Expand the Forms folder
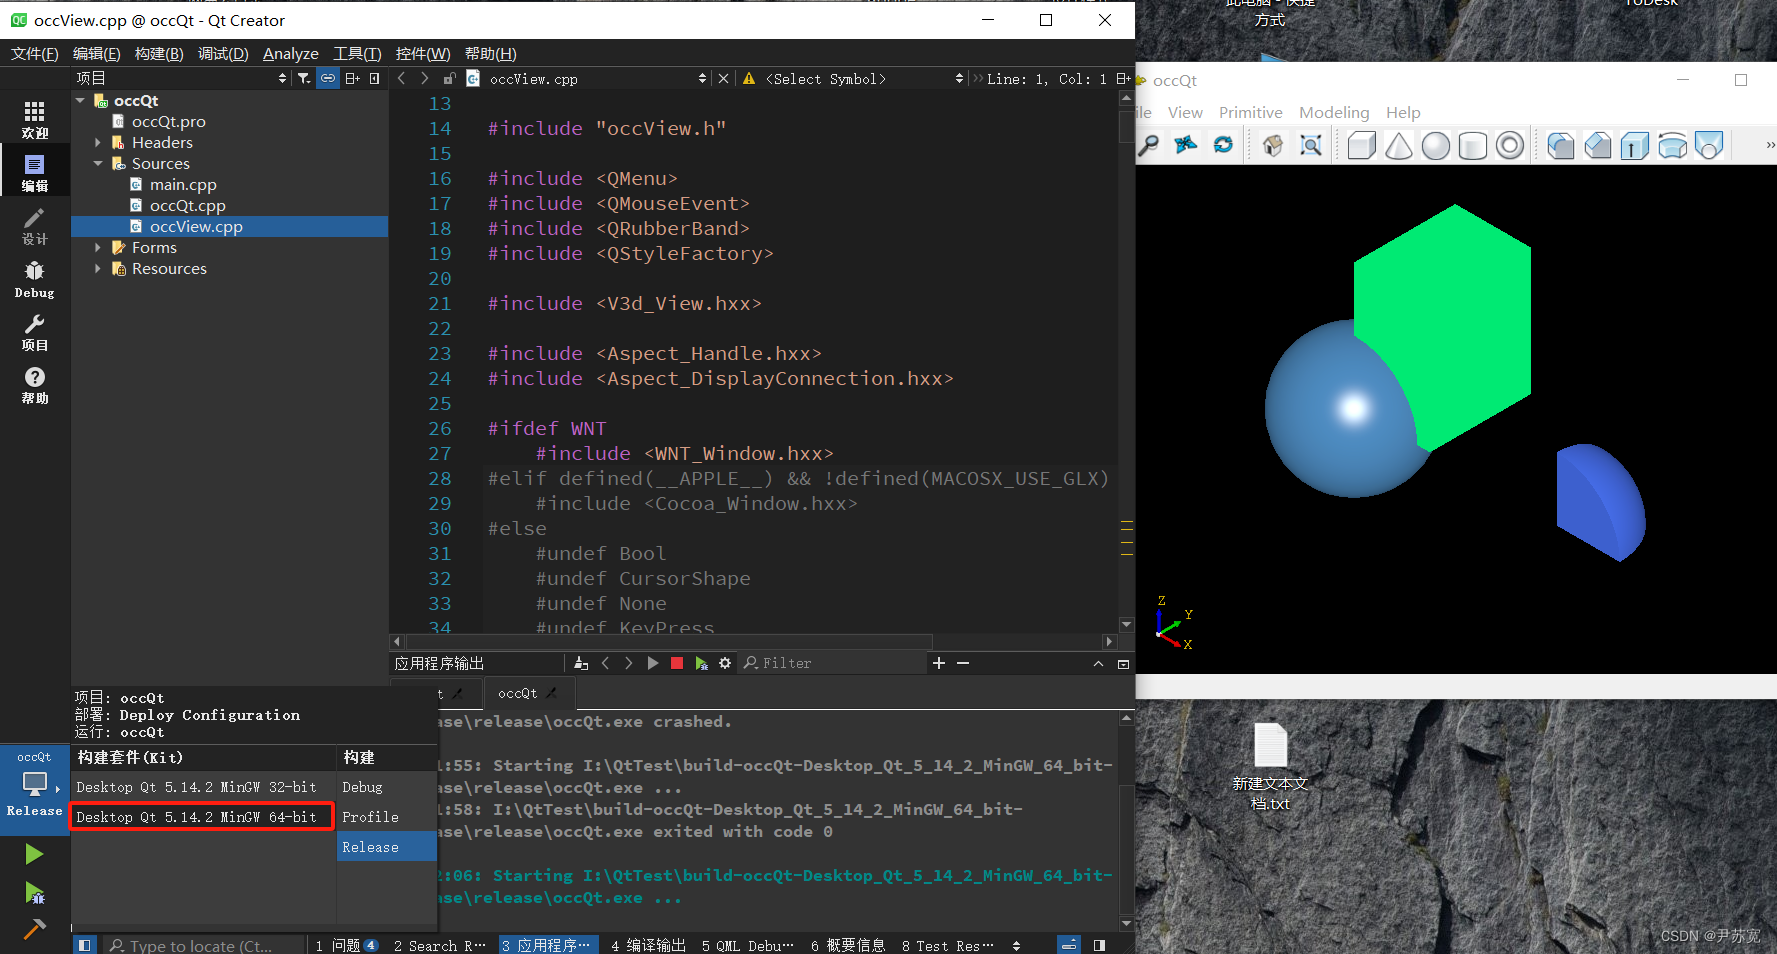 pos(96,247)
